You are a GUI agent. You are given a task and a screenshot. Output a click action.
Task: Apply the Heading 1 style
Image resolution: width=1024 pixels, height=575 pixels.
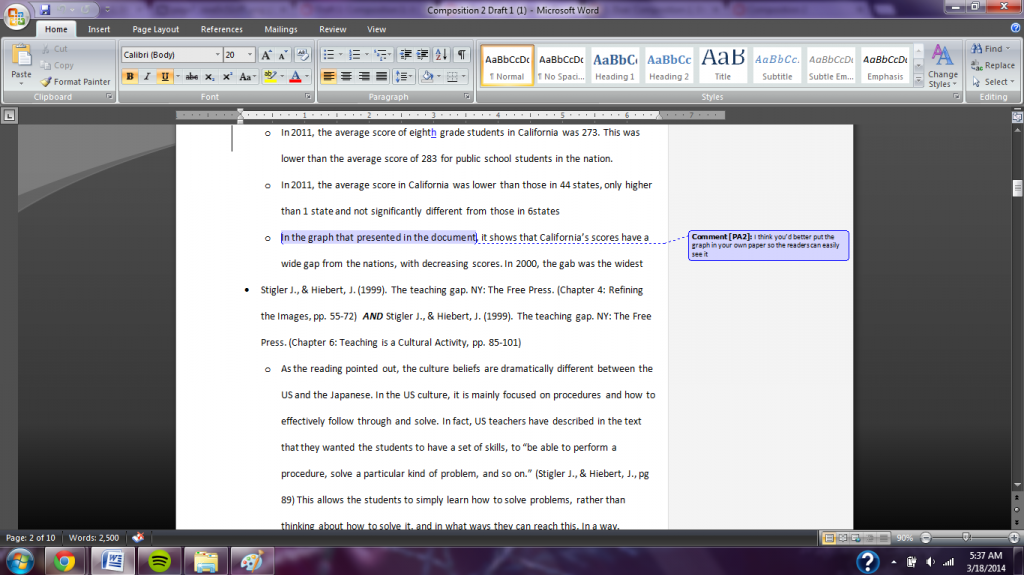pyautogui.click(x=615, y=66)
